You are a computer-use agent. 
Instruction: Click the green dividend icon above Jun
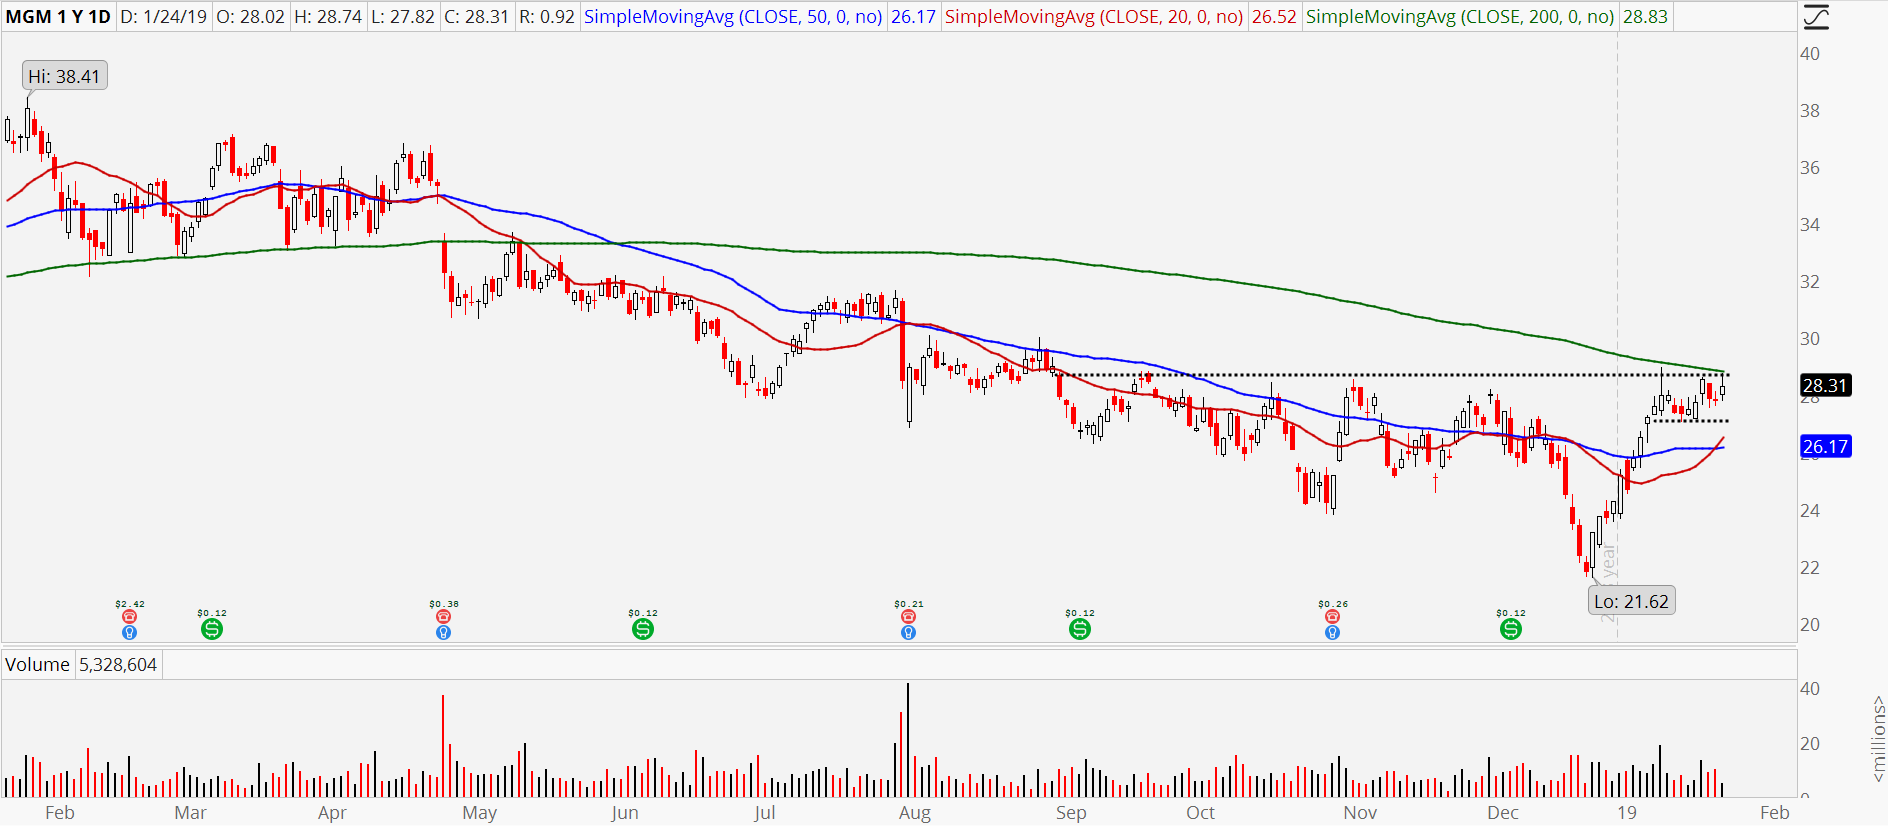(643, 629)
